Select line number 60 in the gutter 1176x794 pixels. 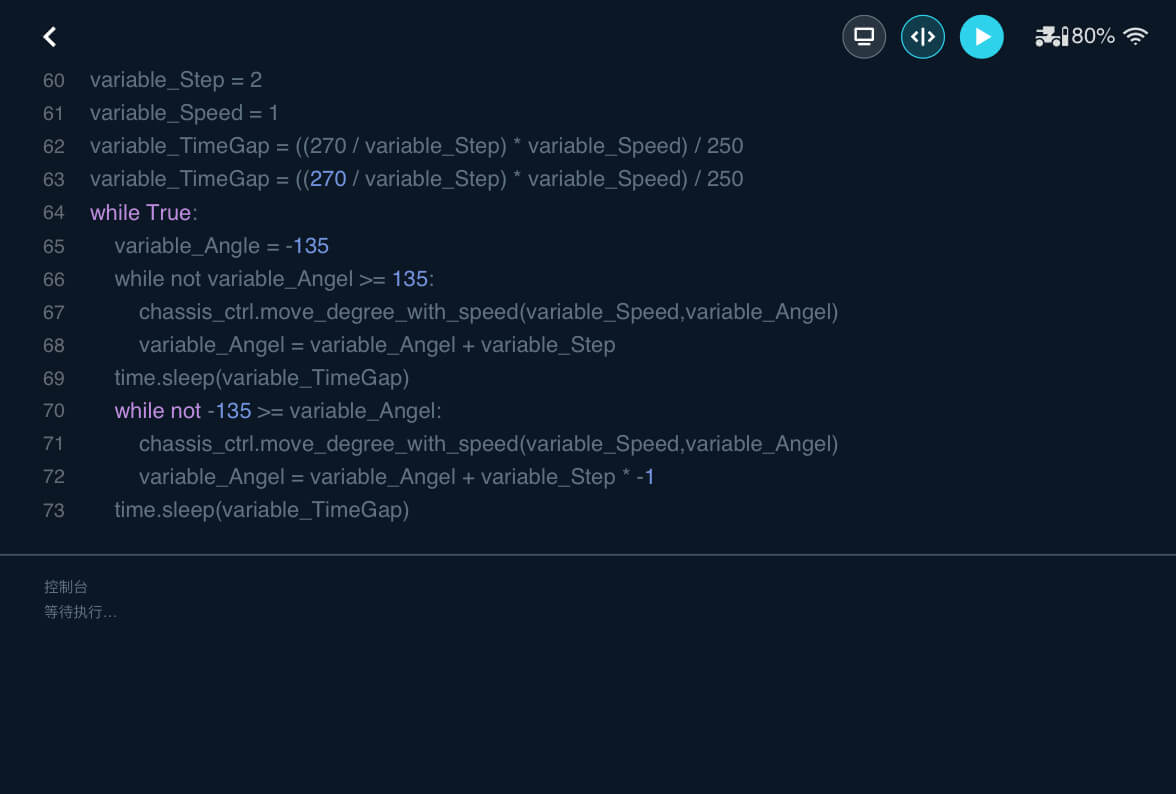53,80
